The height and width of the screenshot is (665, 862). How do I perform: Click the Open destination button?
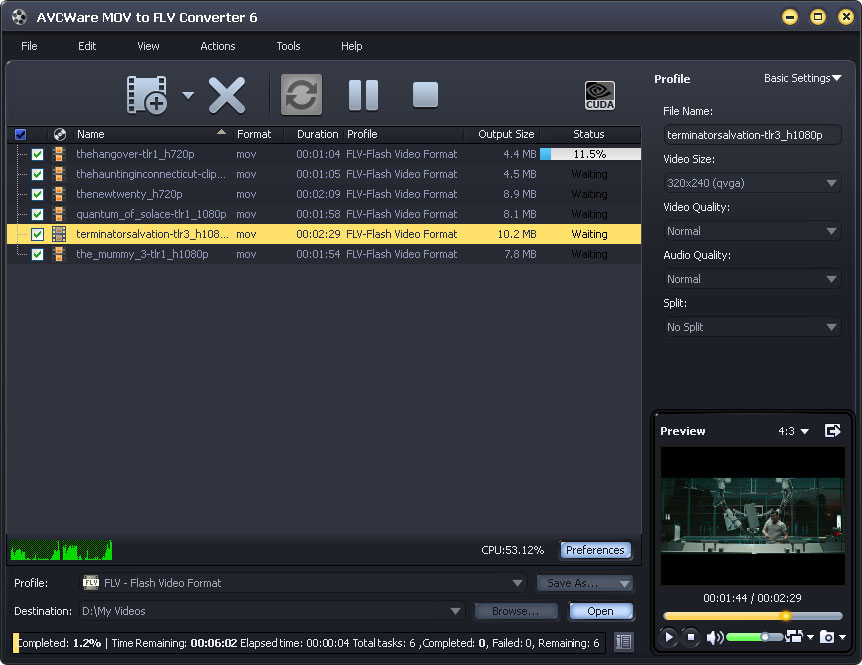pos(600,611)
